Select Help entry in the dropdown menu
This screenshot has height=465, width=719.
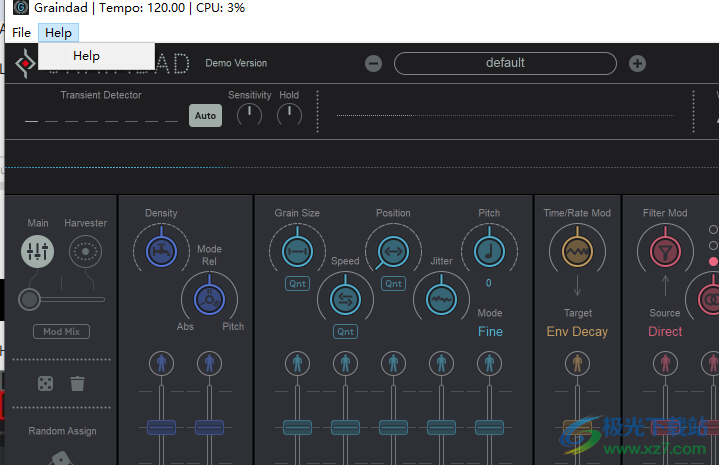click(87, 56)
